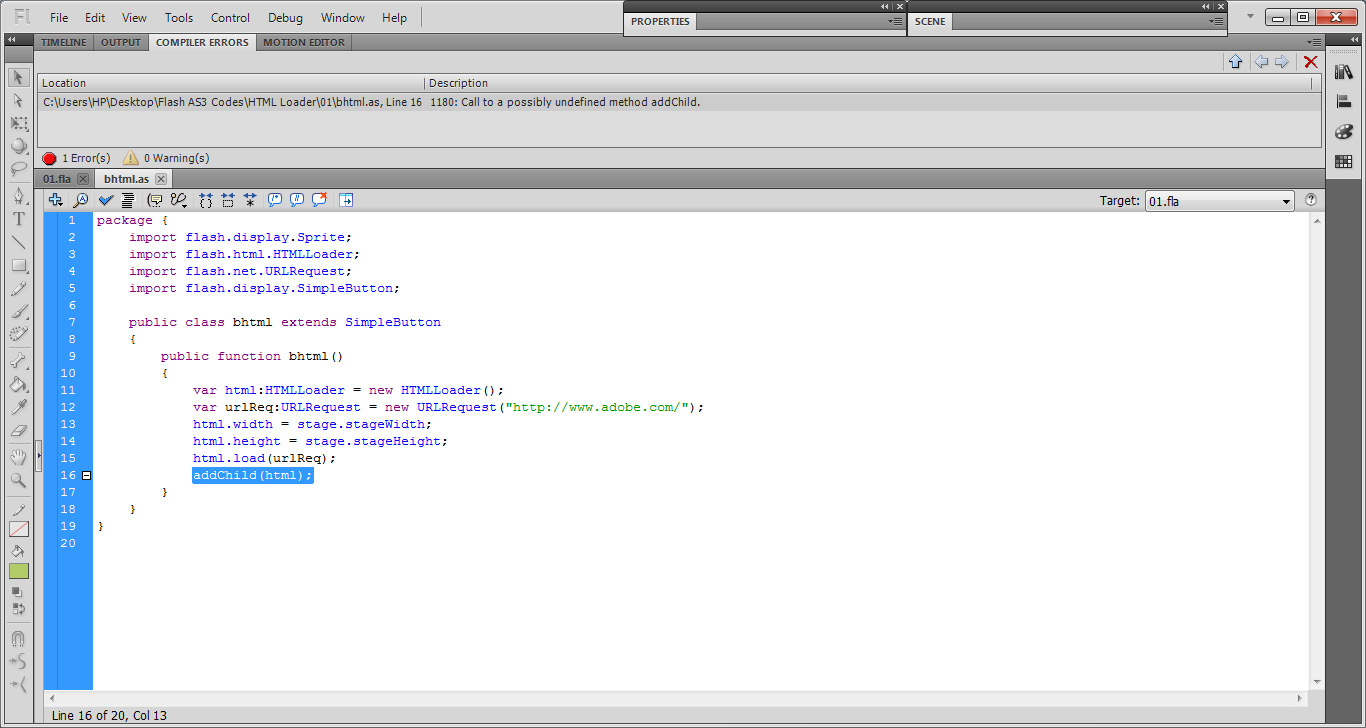The image size is (1366, 728).
Task: Clear compiler errors with red X
Action: [x=1310, y=62]
